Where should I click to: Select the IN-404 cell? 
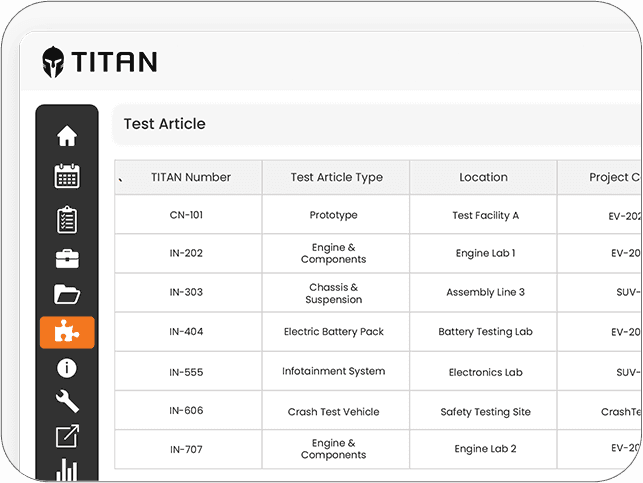coord(188,331)
